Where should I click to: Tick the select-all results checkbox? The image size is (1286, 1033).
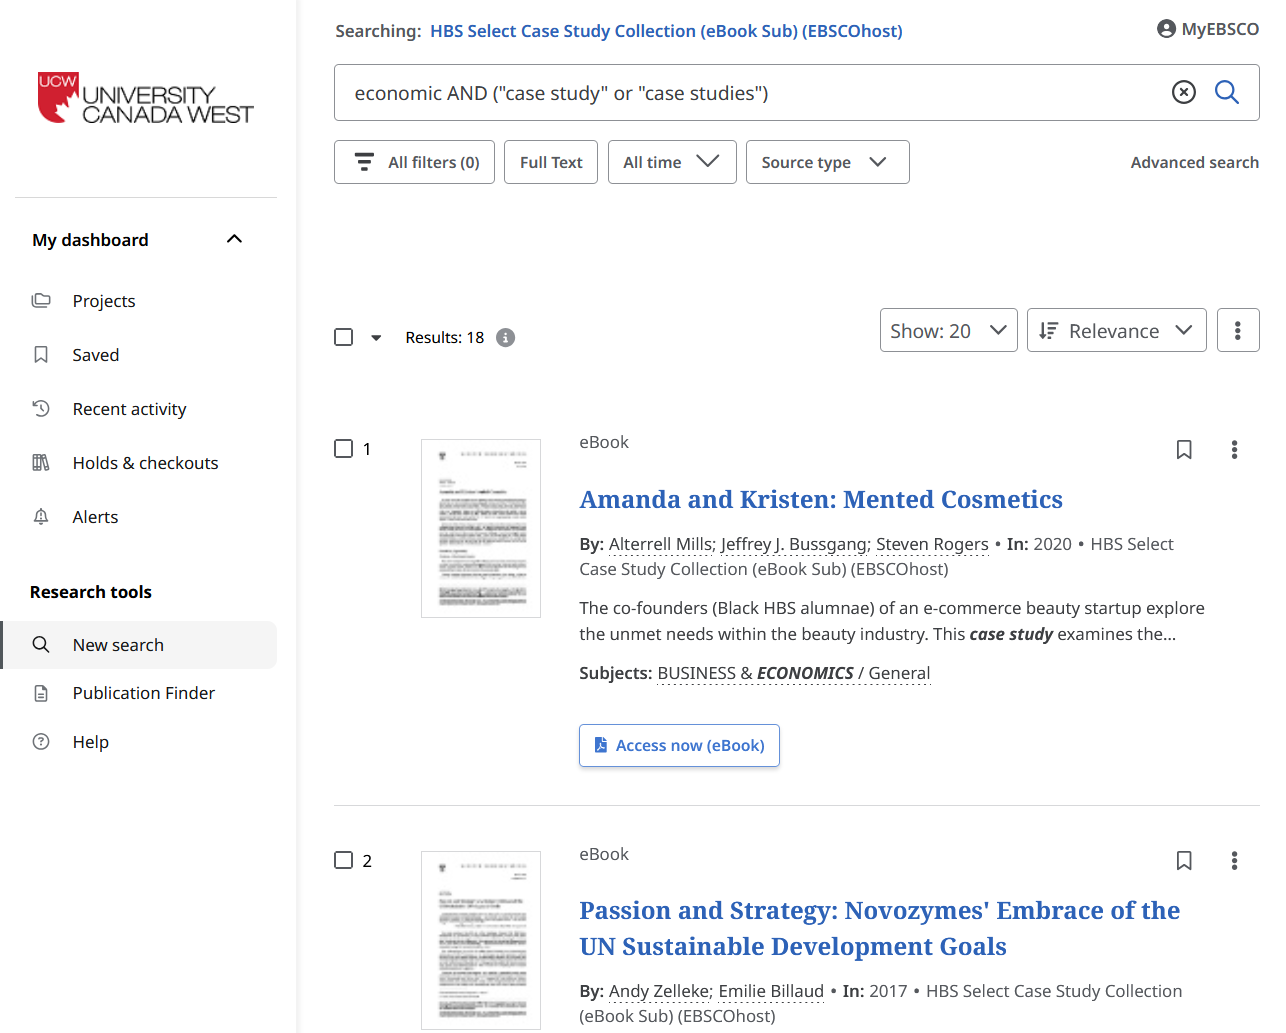coord(344,337)
